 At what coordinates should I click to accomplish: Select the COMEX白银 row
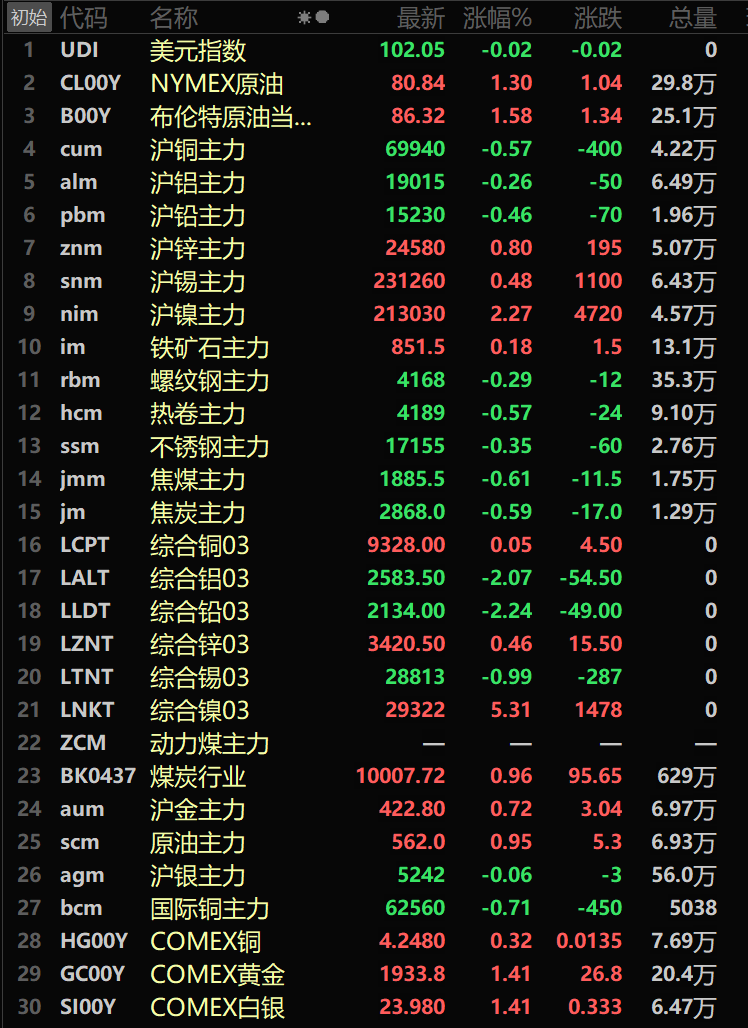(x=218, y=1007)
